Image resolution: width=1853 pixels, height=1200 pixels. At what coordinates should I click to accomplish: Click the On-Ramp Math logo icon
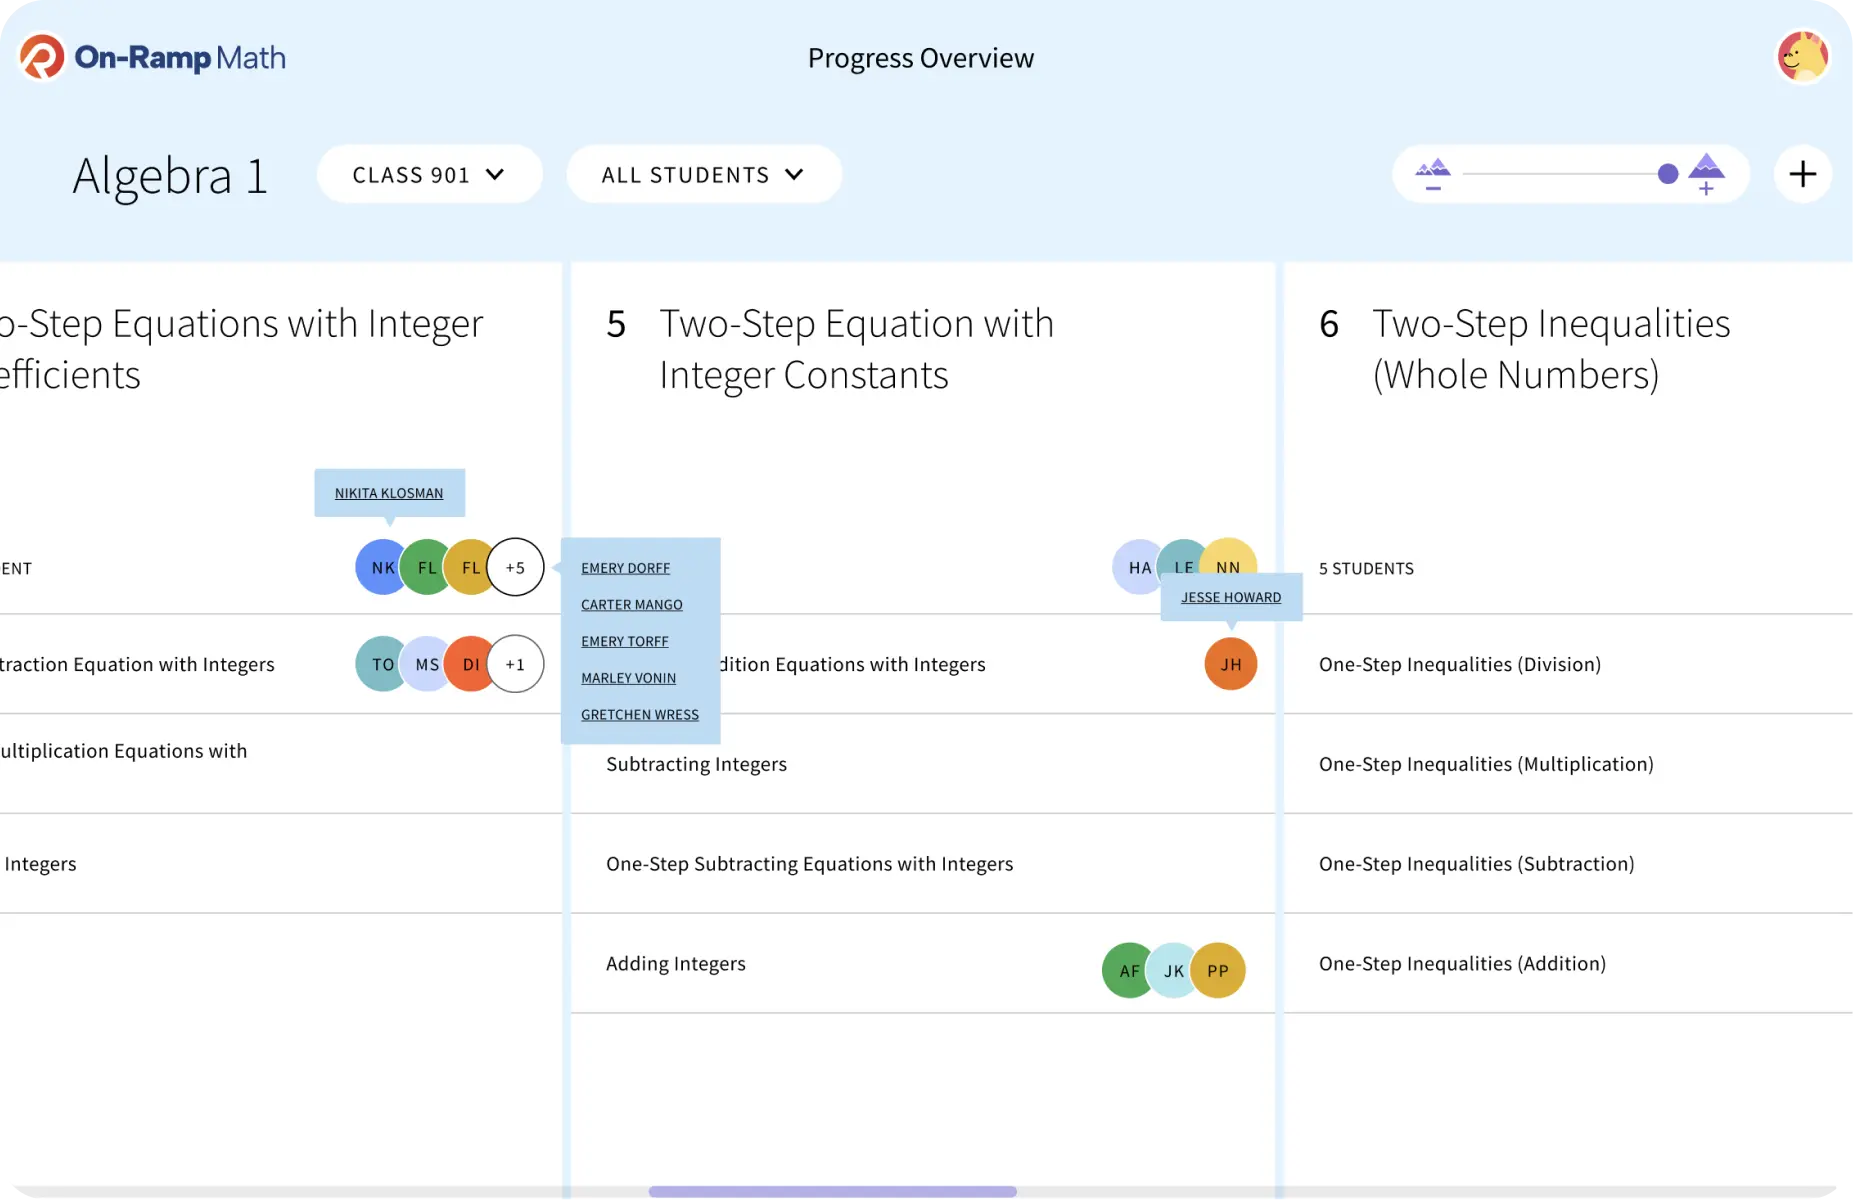42,57
